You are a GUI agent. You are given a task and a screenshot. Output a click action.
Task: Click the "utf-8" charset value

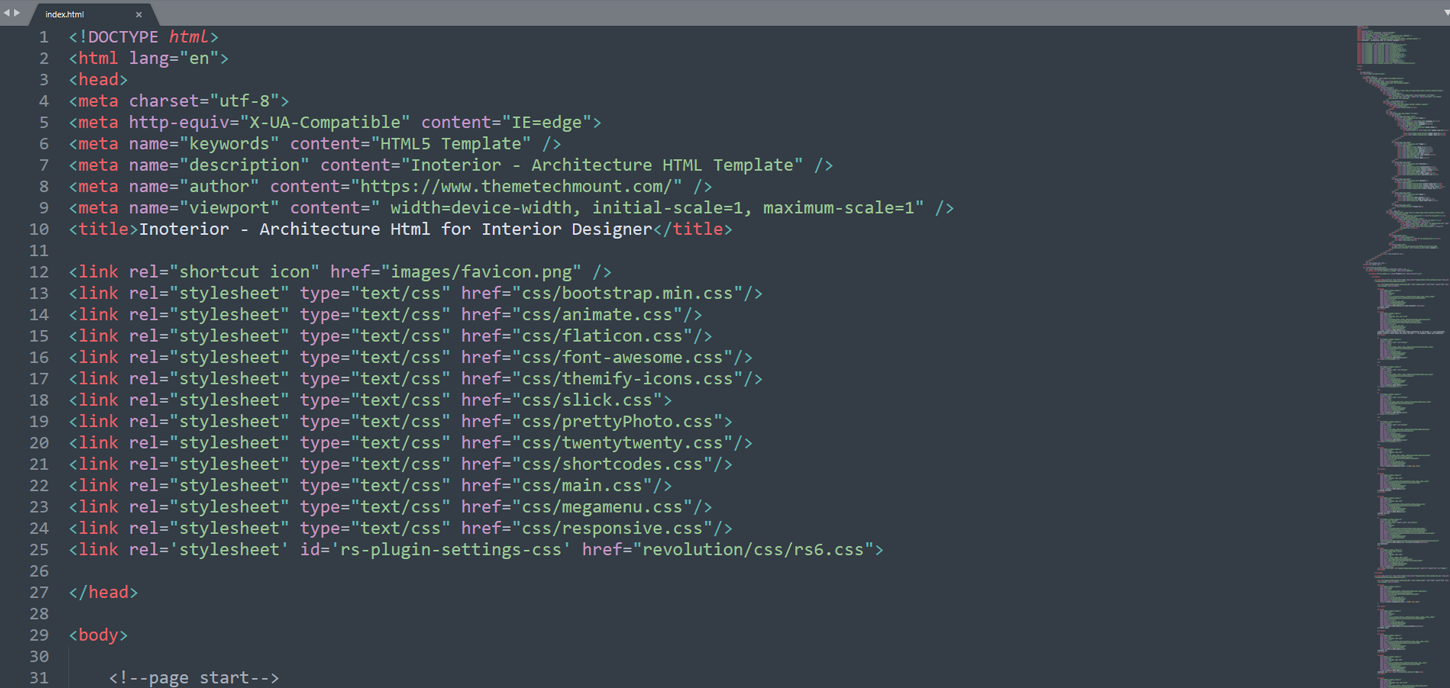click(x=244, y=101)
